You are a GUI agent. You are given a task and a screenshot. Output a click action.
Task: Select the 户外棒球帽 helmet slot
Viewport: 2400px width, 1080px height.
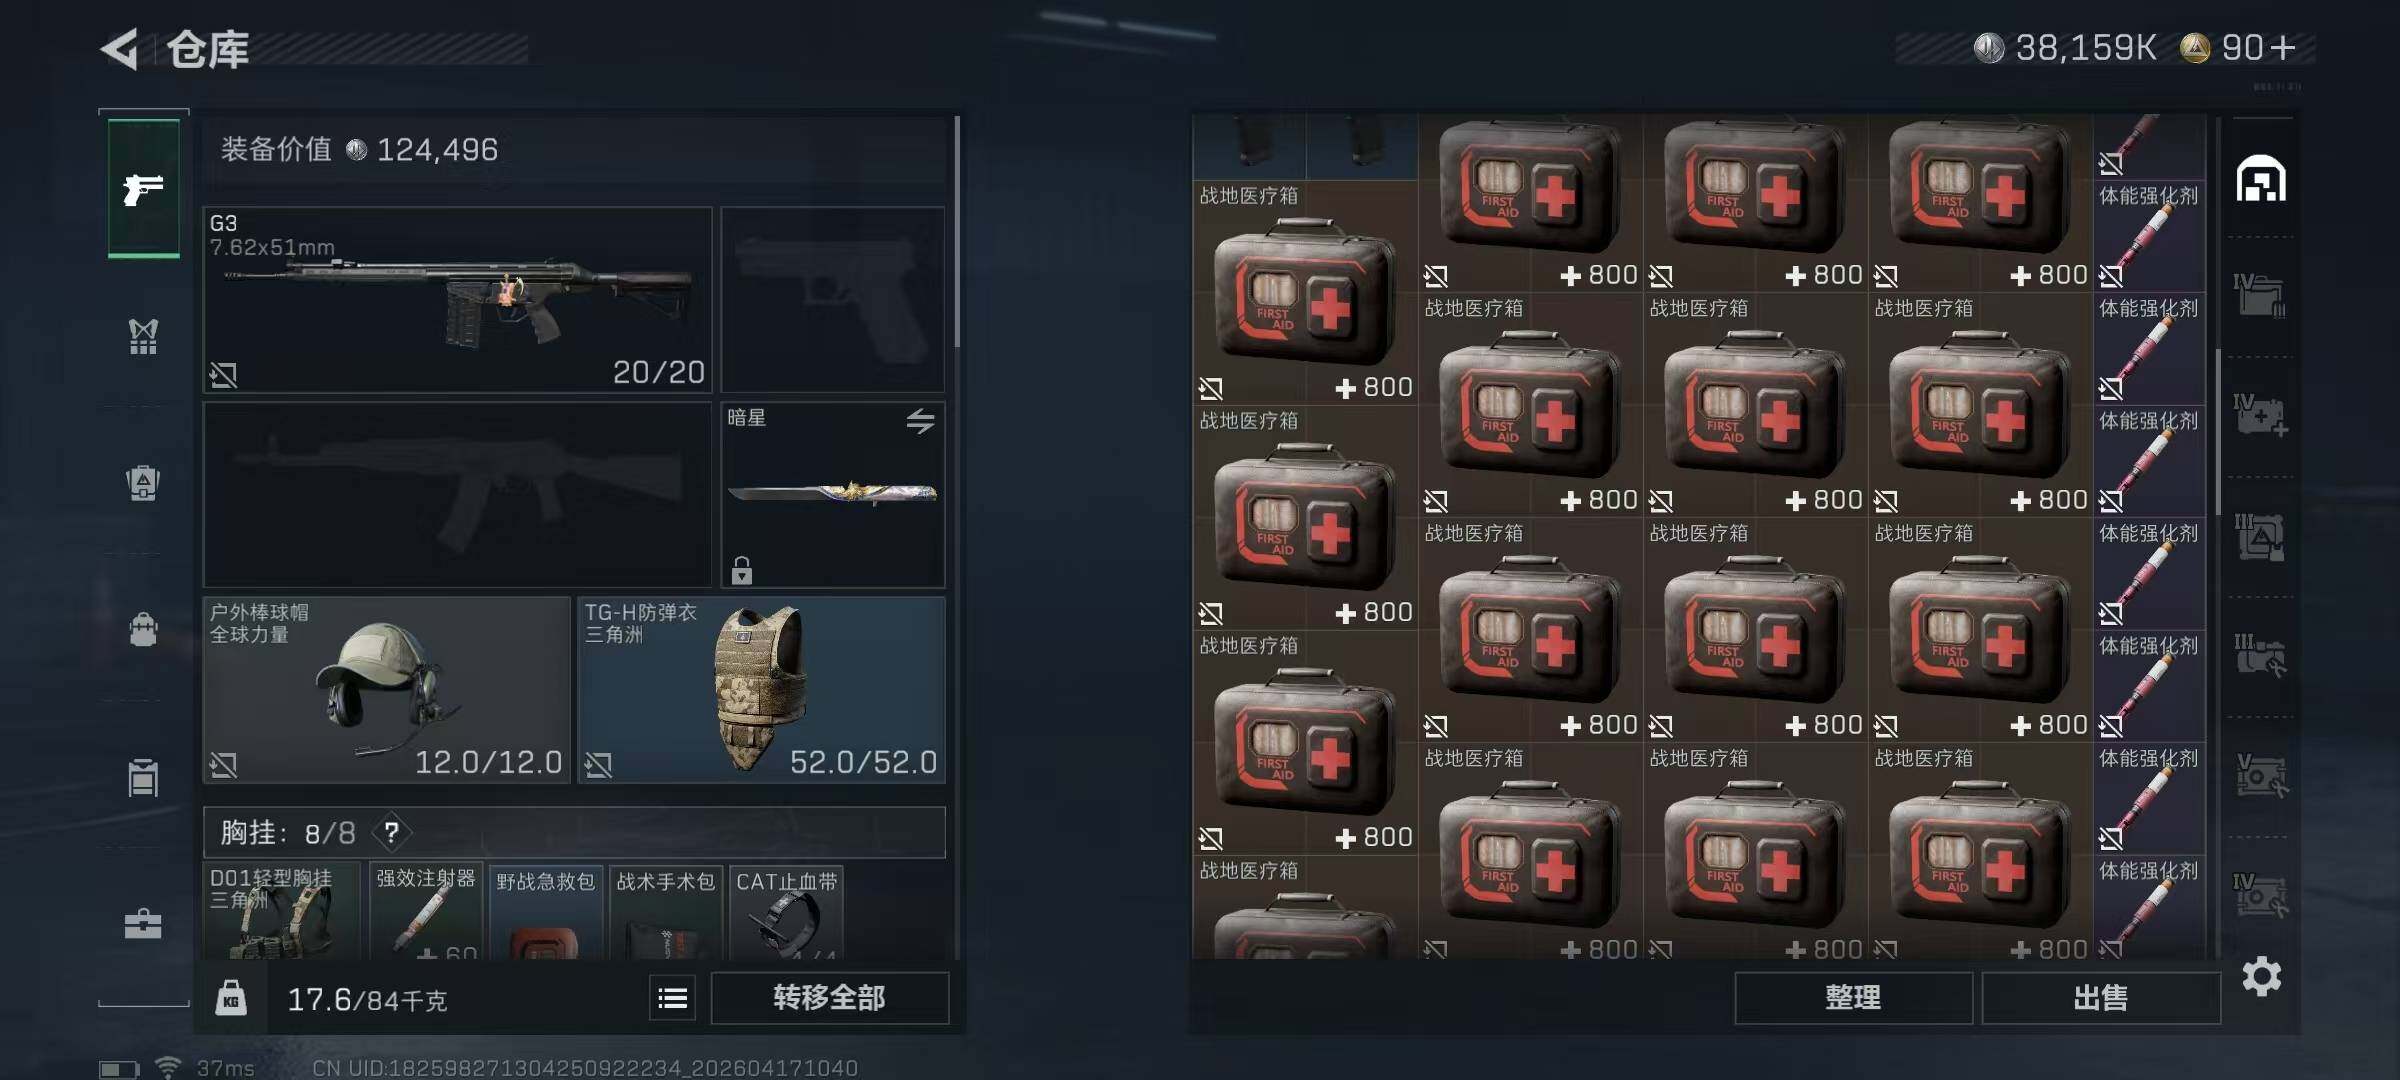(387, 690)
